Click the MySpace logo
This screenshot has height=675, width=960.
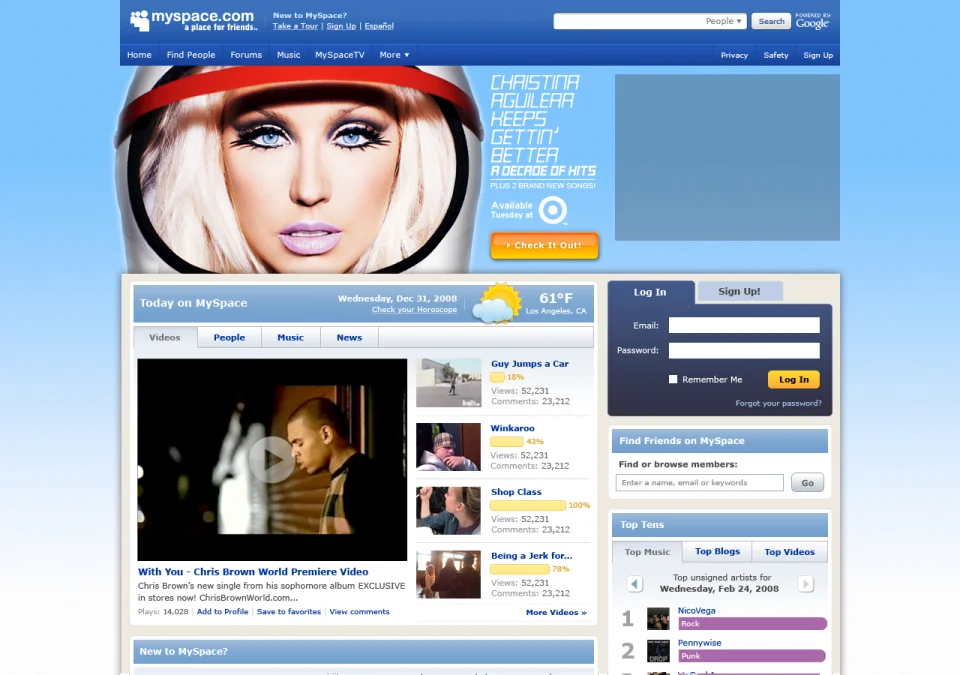[x=193, y=20]
